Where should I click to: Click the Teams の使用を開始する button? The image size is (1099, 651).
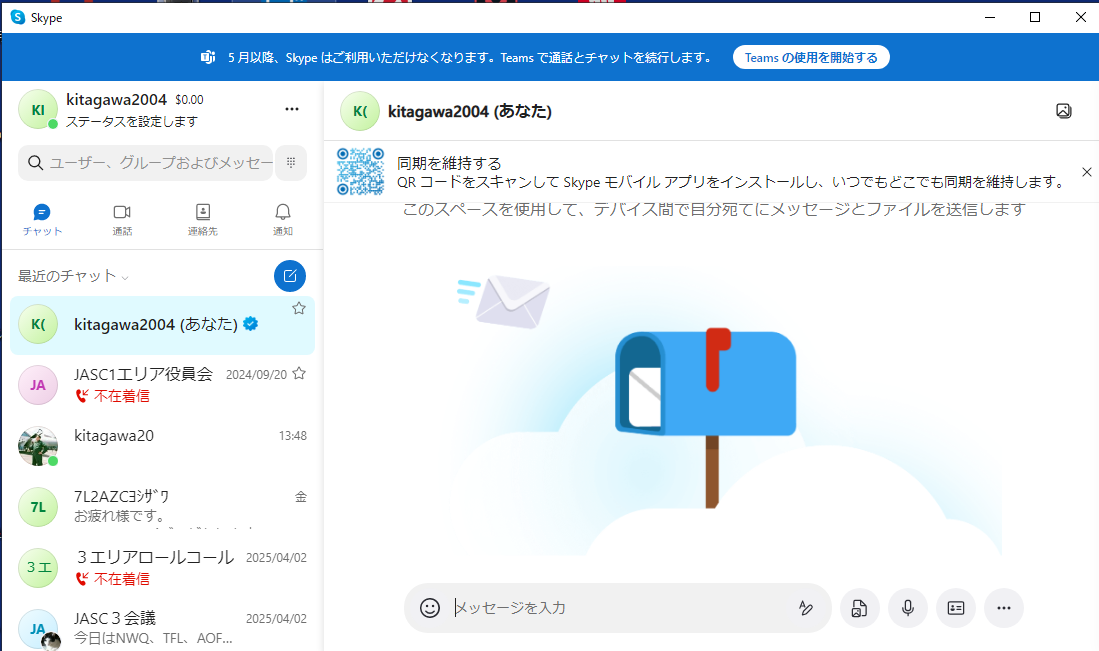811,57
